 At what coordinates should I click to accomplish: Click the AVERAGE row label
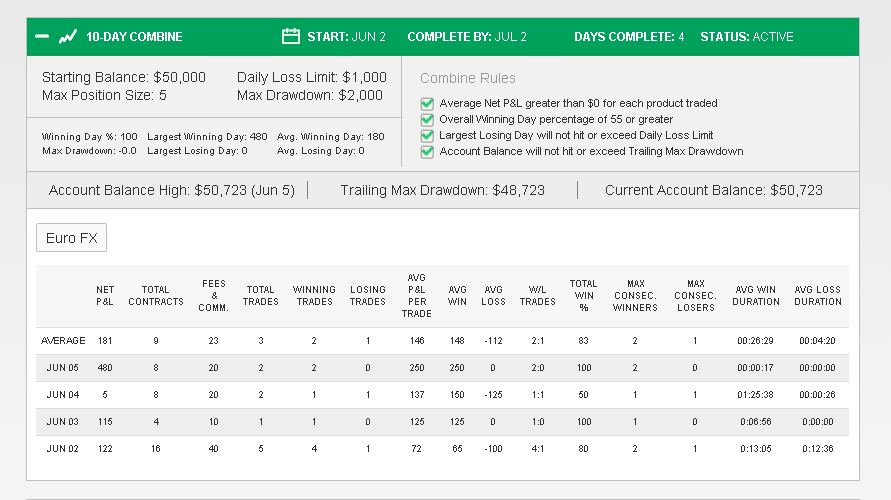(x=63, y=341)
